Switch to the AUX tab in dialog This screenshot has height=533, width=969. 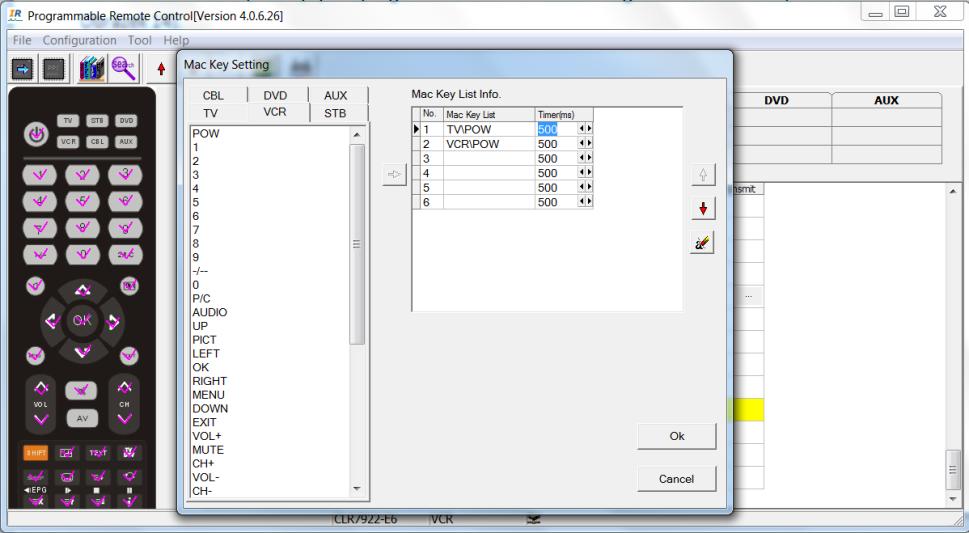coord(336,95)
